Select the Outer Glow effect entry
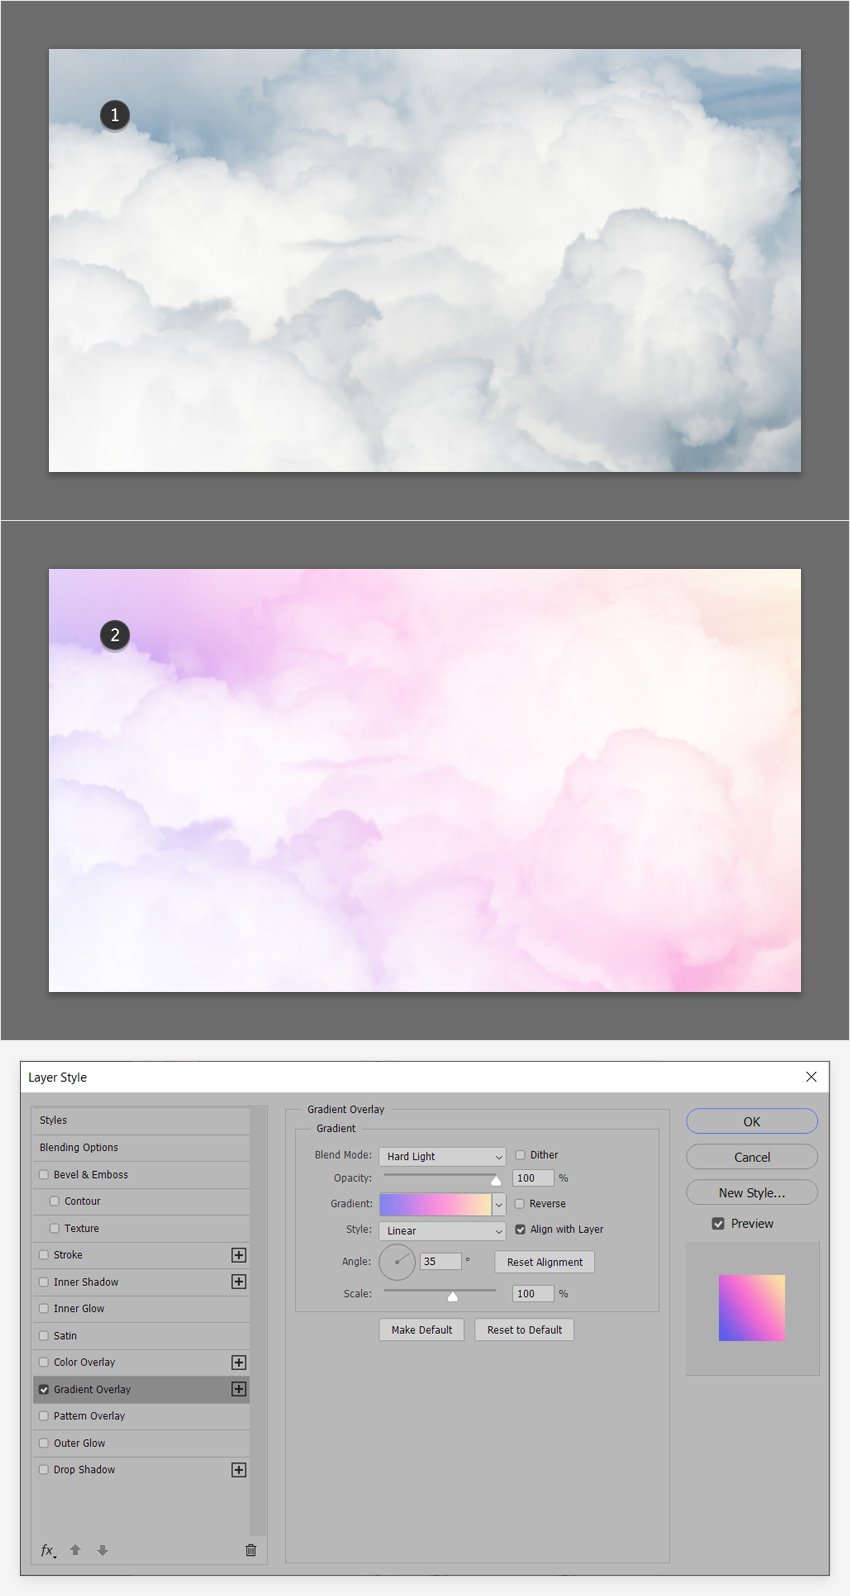 tap(141, 1443)
